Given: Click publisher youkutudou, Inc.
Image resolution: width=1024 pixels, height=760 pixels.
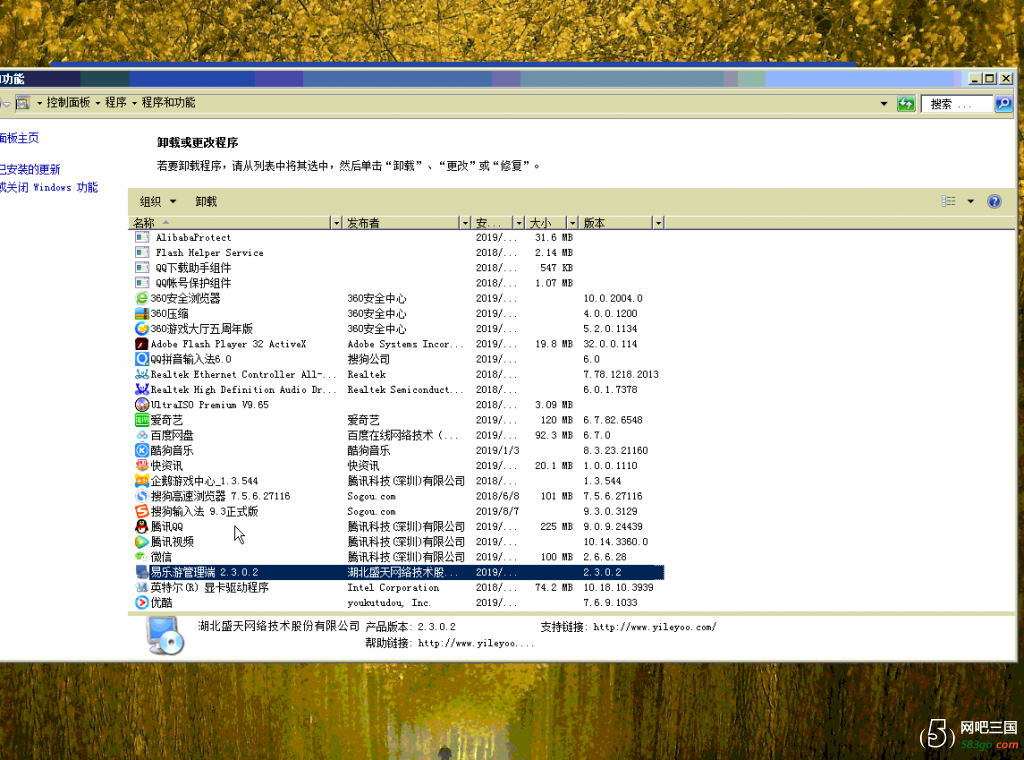Looking at the screenshot, I should click(x=389, y=603).
